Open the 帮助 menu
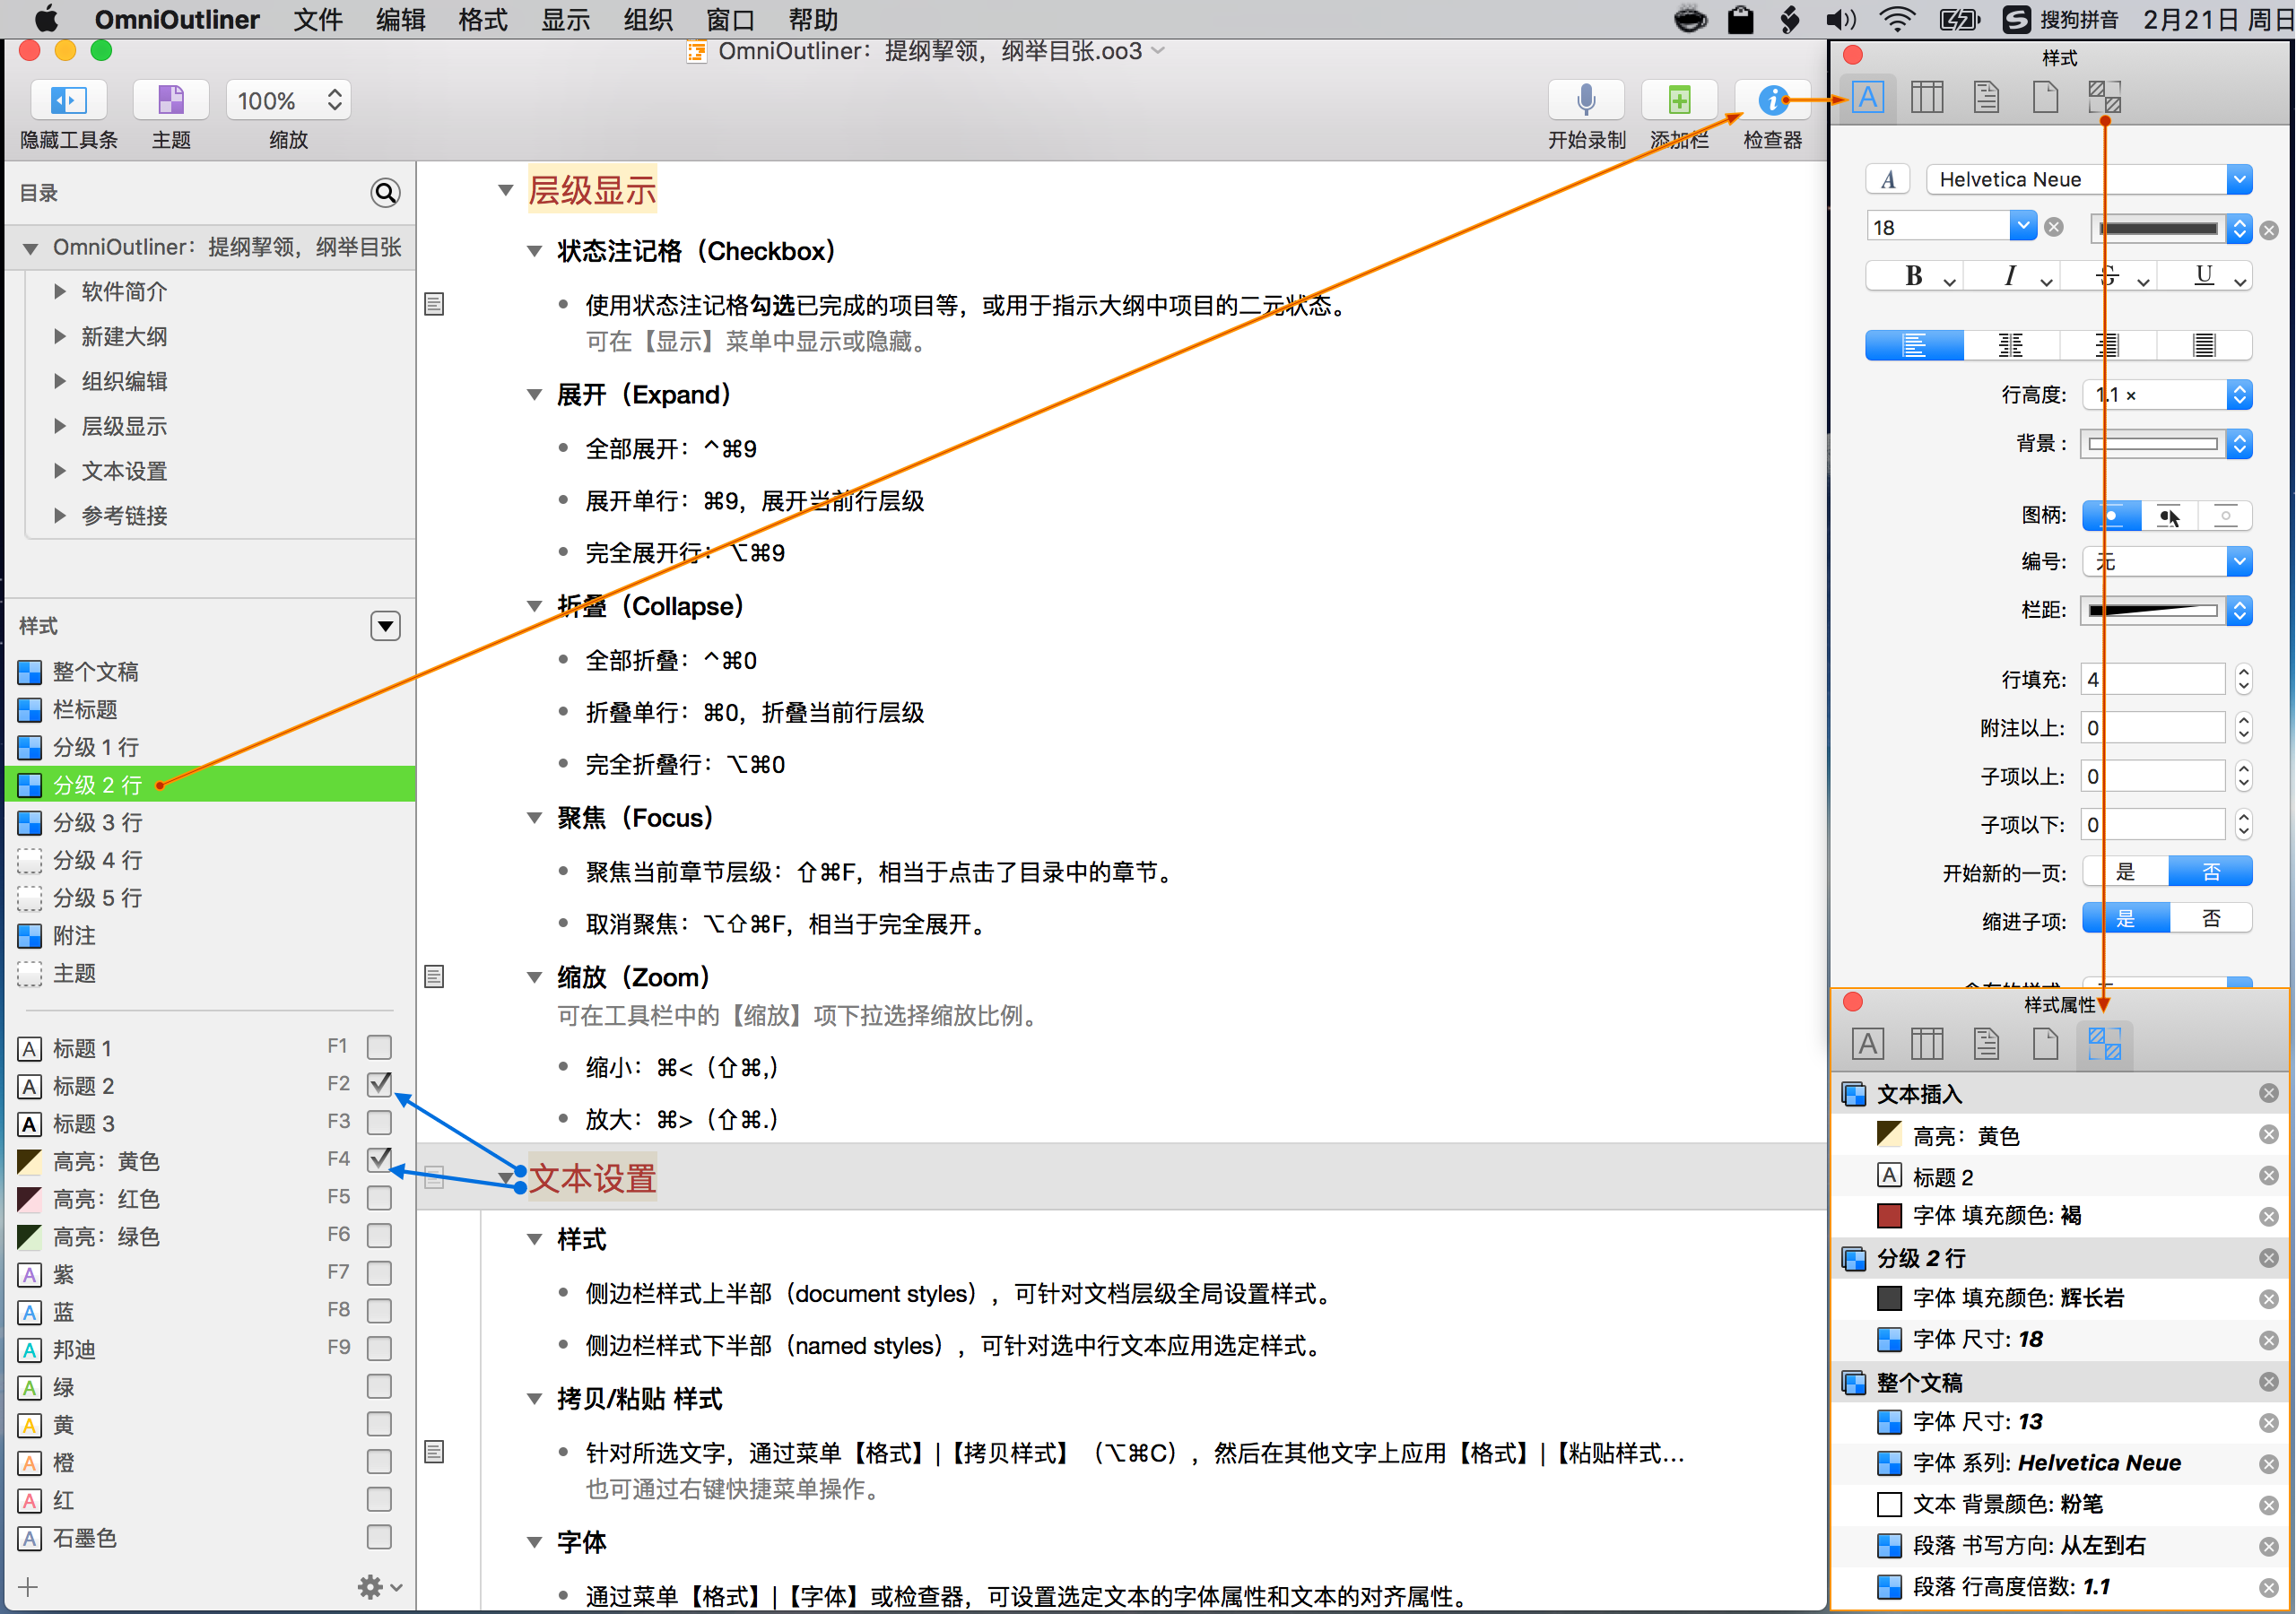Screen dimensions: 2296x1614 pyautogui.click(x=813, y=19)
